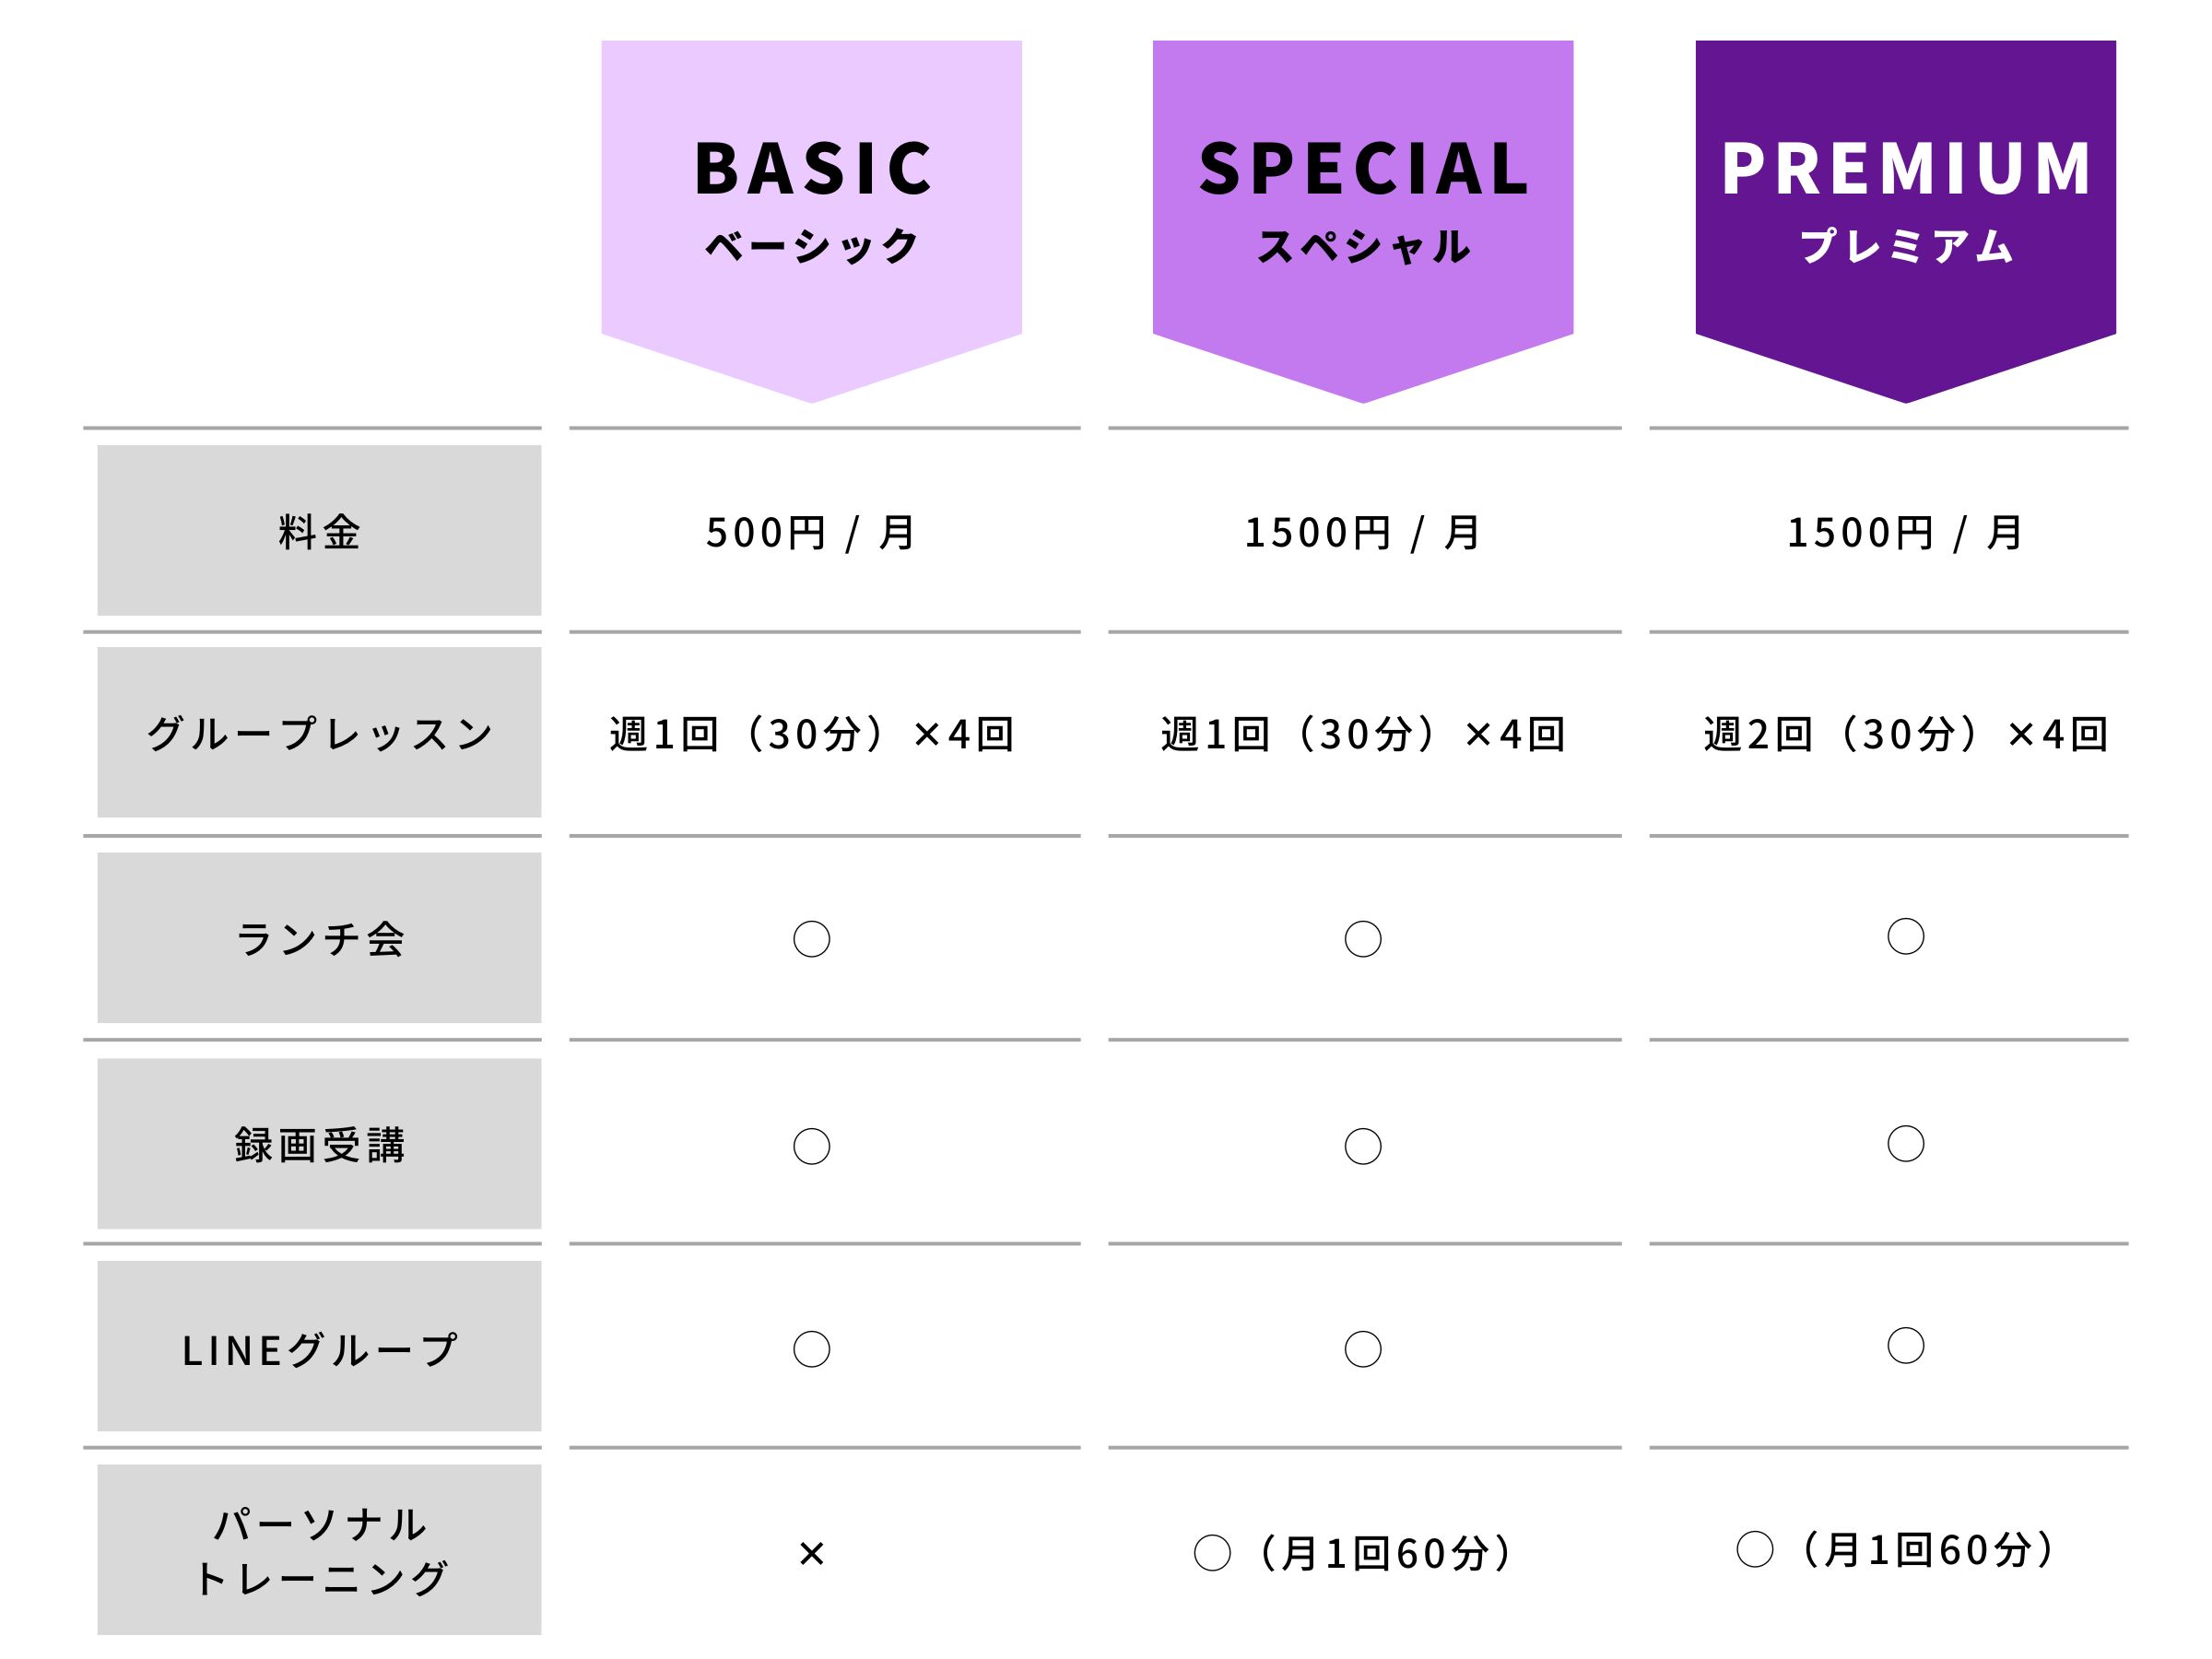
Task: Select the PREMIUM plan's 録画受講 circle
Action: 1905,1143
